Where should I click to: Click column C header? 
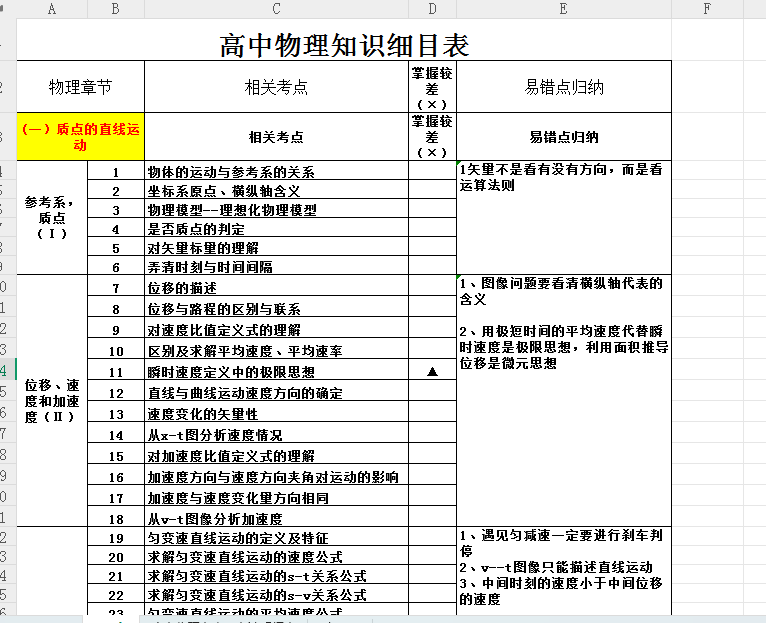[x=276, y=9]
